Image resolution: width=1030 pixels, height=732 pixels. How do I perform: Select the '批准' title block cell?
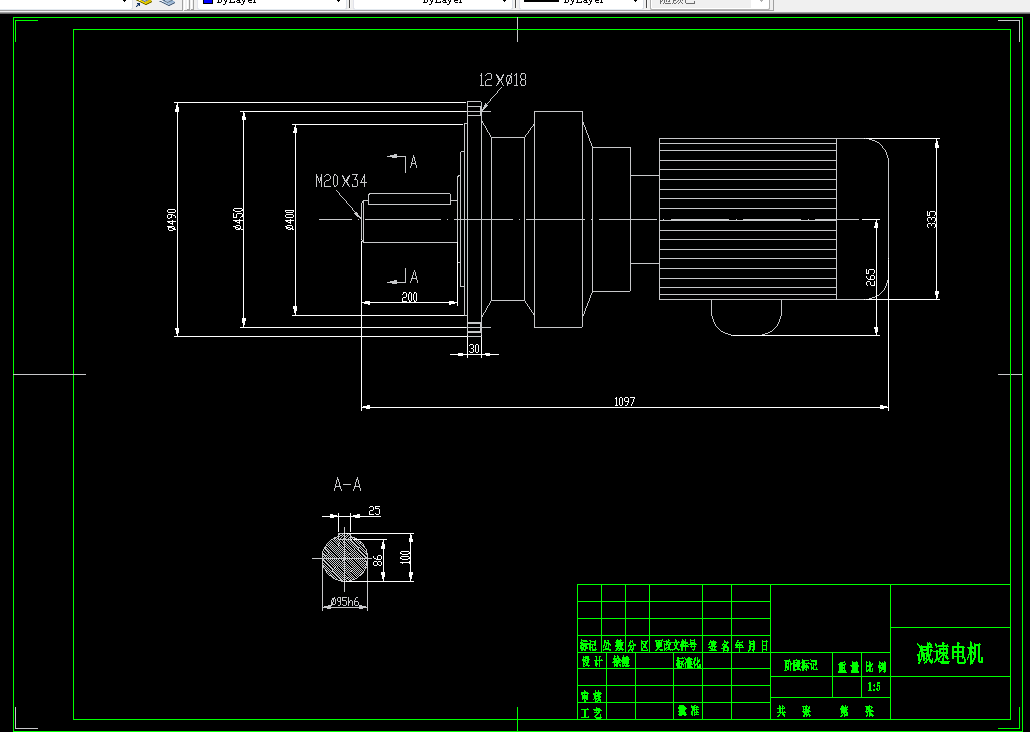(688, 712)
